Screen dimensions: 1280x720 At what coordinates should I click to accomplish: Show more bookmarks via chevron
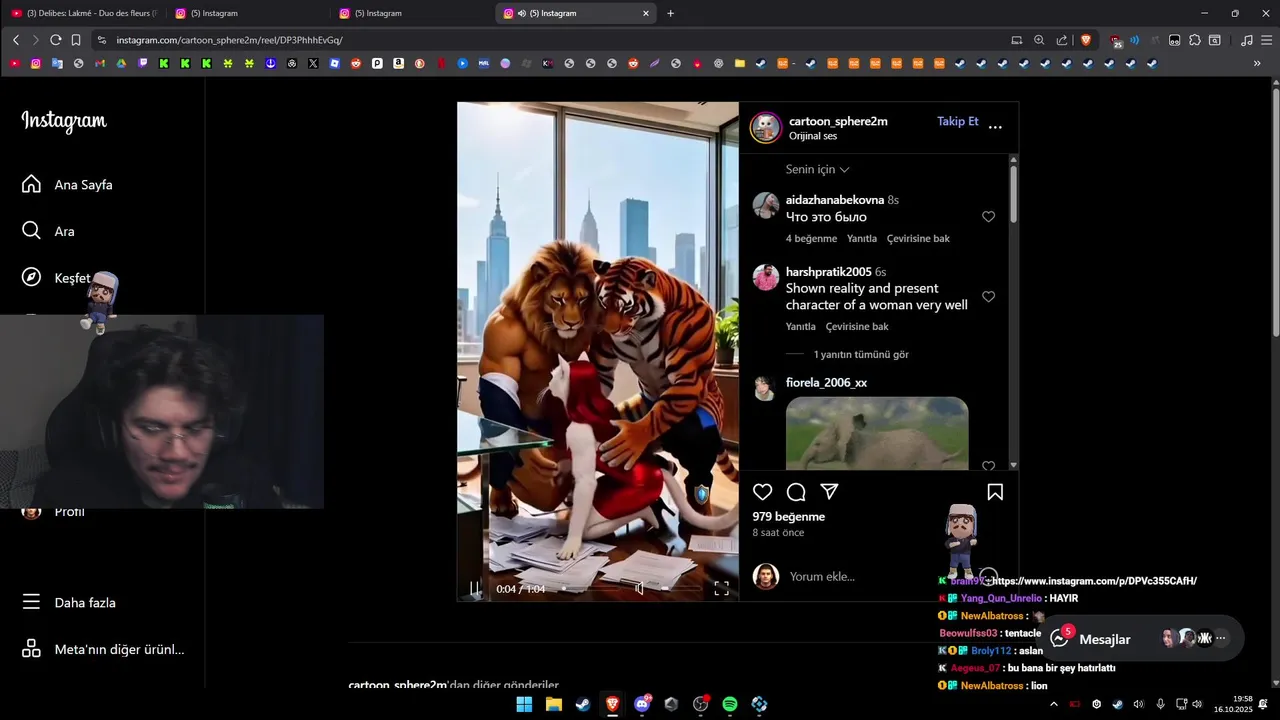click(x=1257, y=63)
